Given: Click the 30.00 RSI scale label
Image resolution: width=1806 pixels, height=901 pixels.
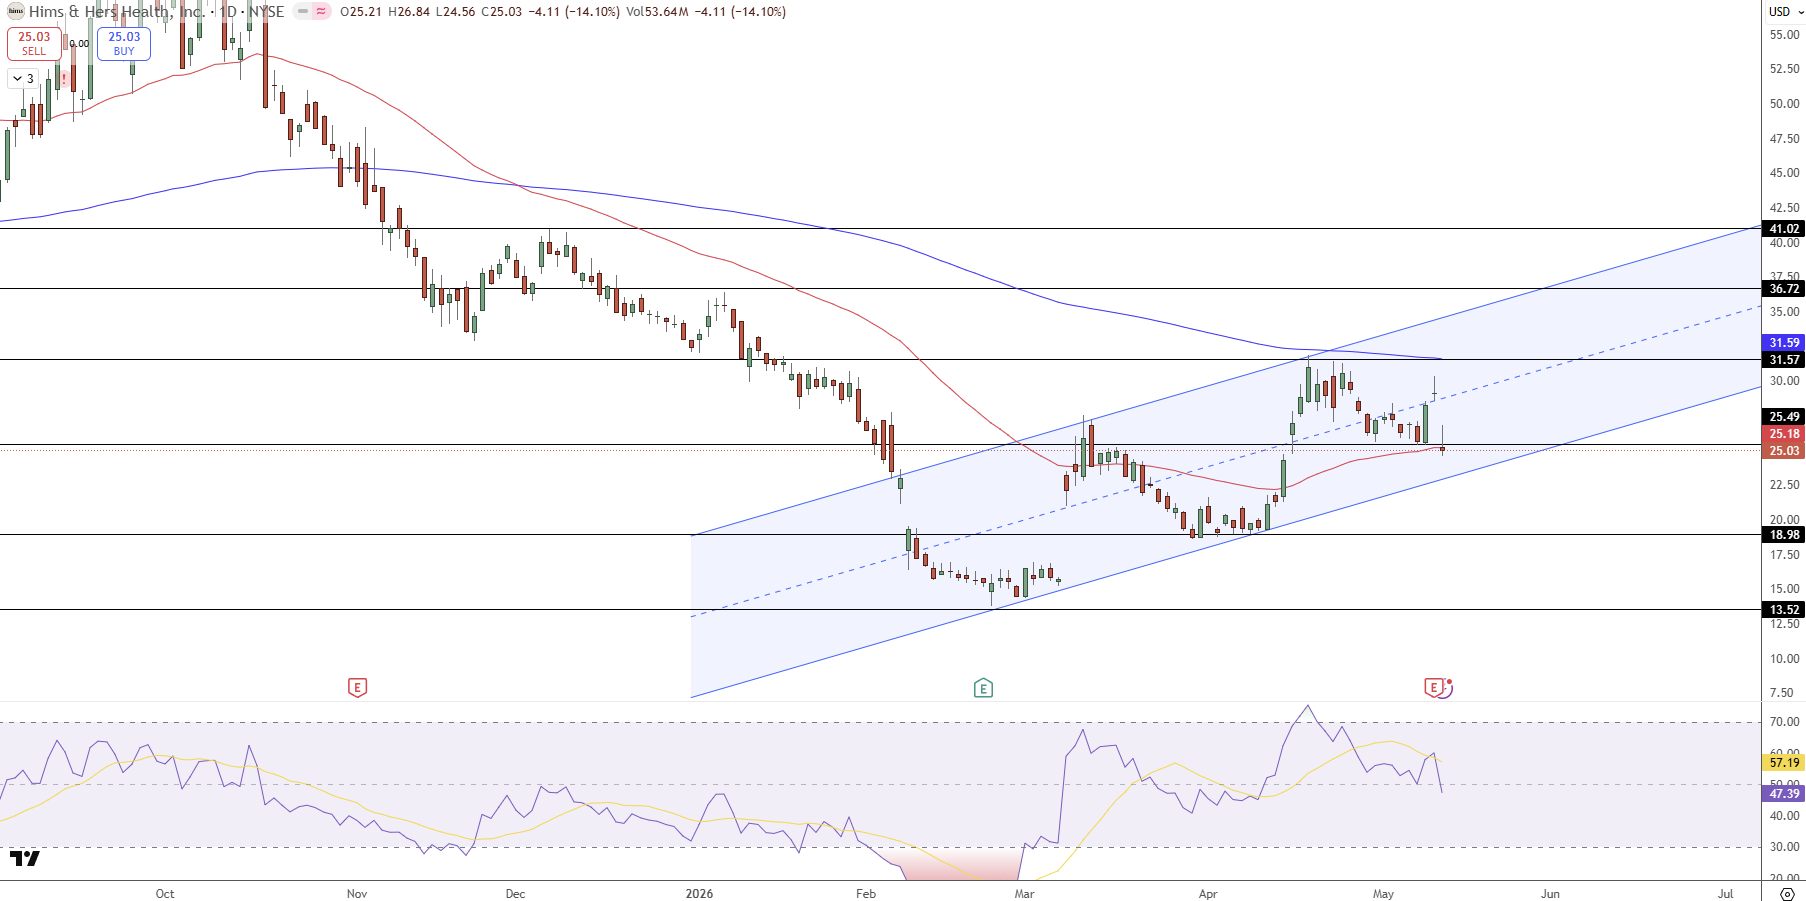Looking at the screenshot, I should [x=1784, y=847].
